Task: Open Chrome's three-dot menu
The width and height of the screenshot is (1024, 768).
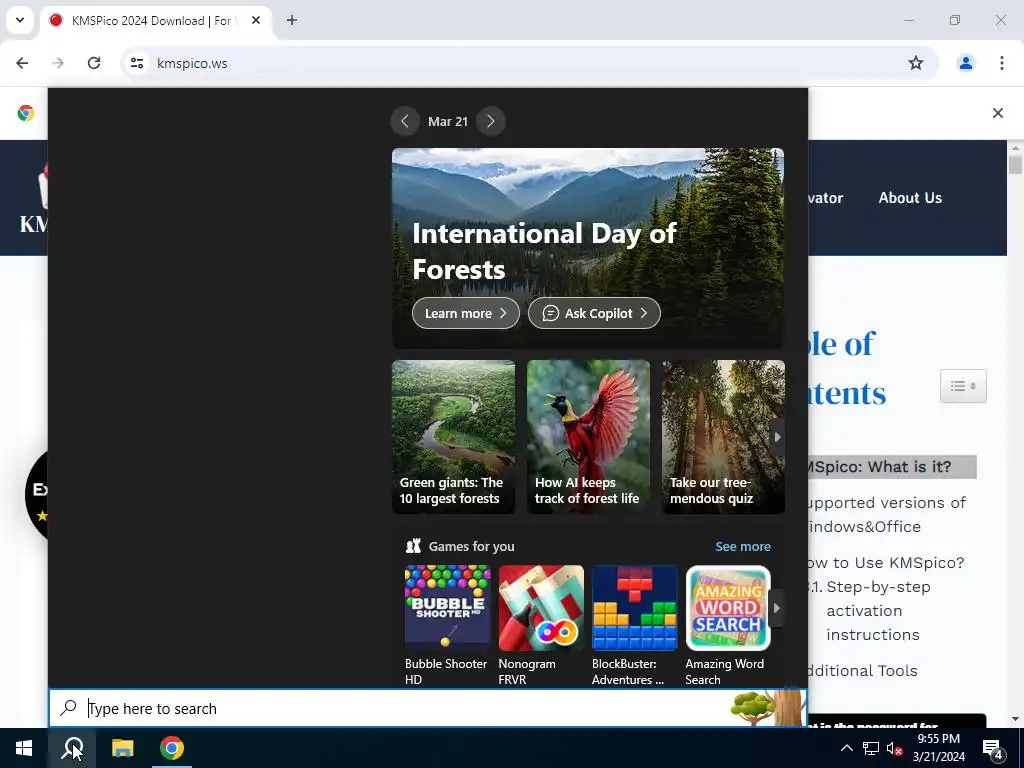Action: pos(1001,63)
